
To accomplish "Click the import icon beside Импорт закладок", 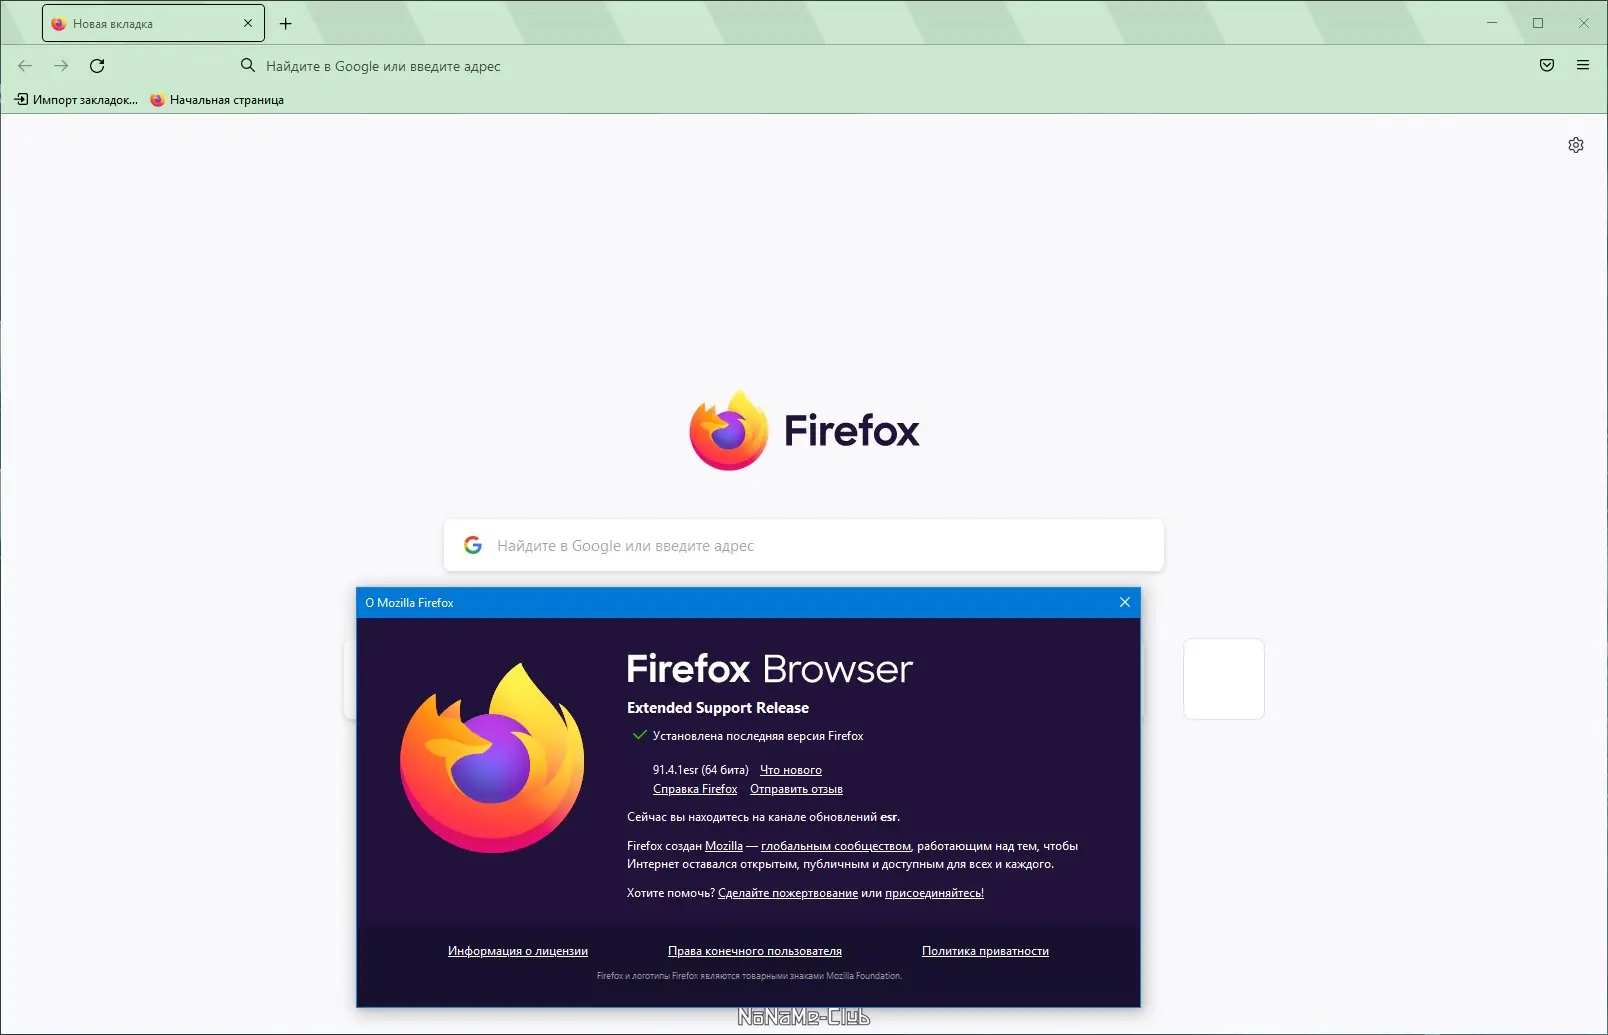I will [x=21, y=99].
